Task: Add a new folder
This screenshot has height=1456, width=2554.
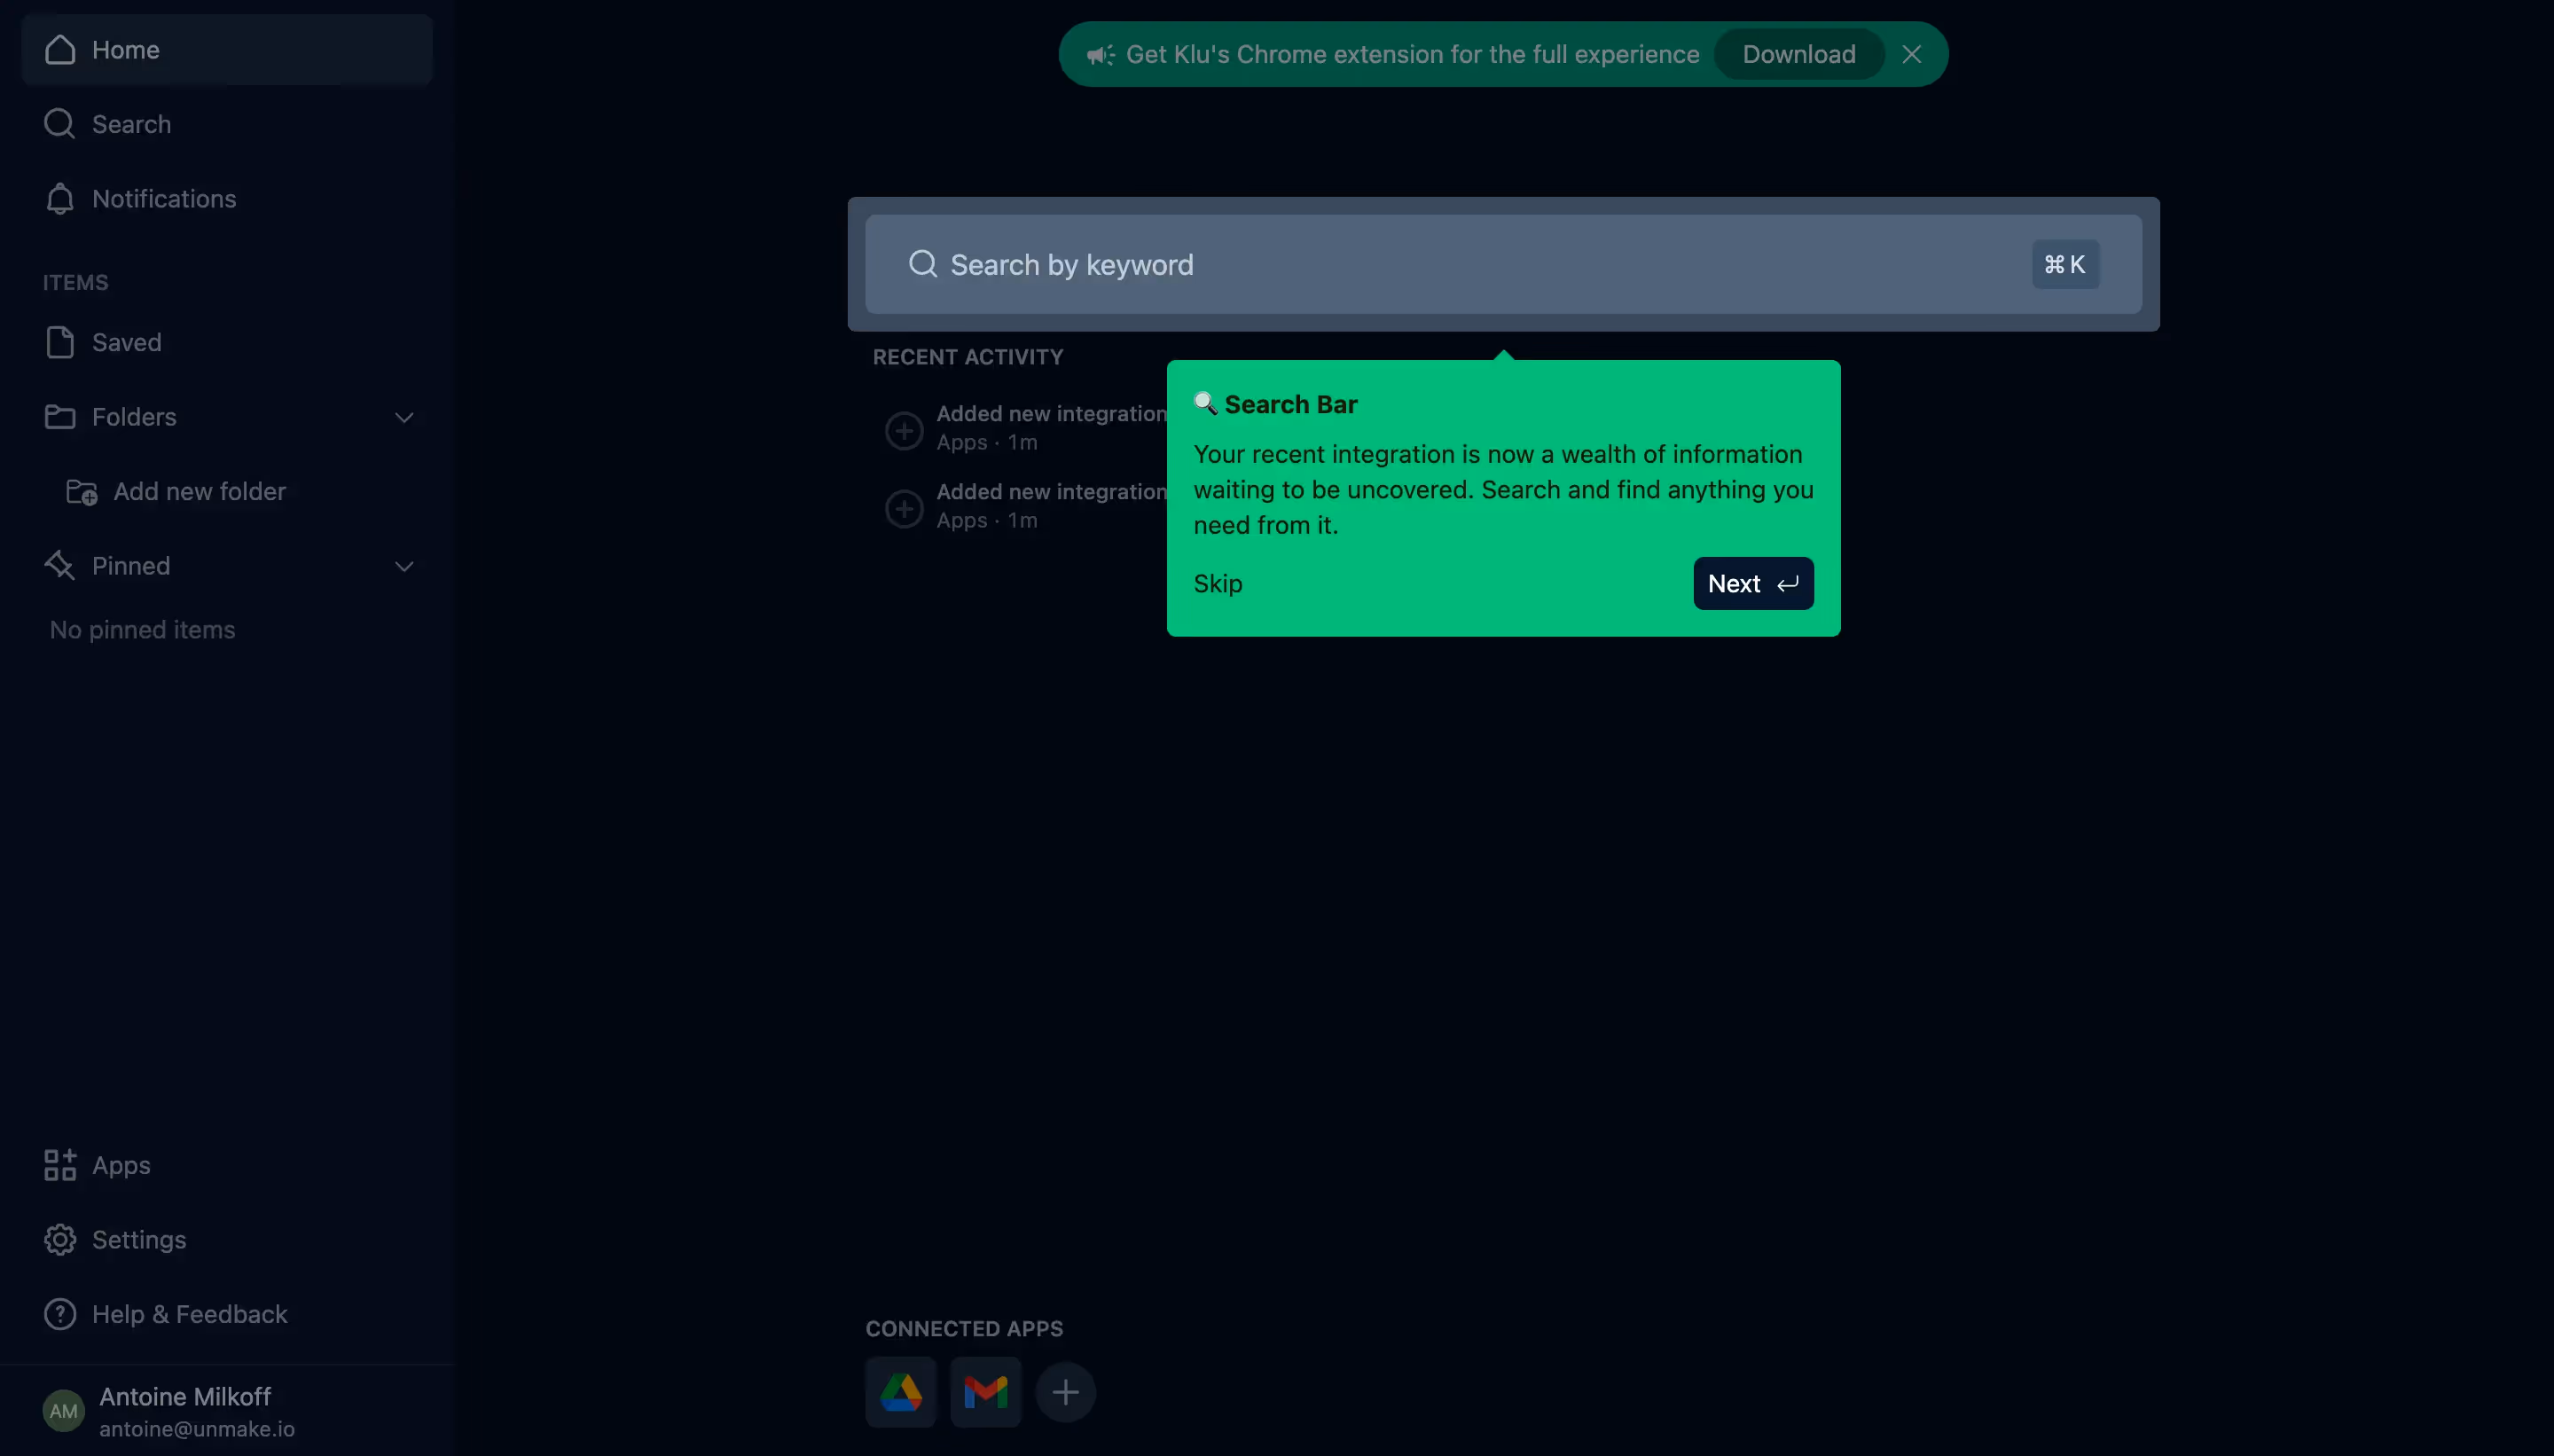Action: (x=198, y=492)
